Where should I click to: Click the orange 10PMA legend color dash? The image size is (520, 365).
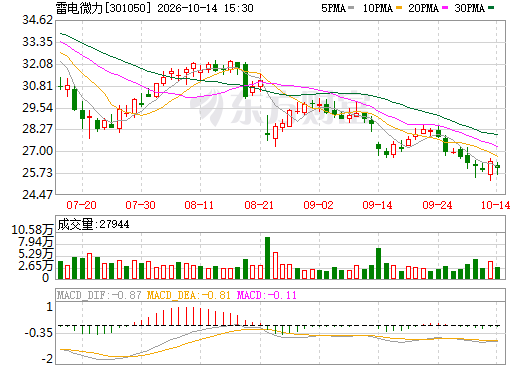398,7
